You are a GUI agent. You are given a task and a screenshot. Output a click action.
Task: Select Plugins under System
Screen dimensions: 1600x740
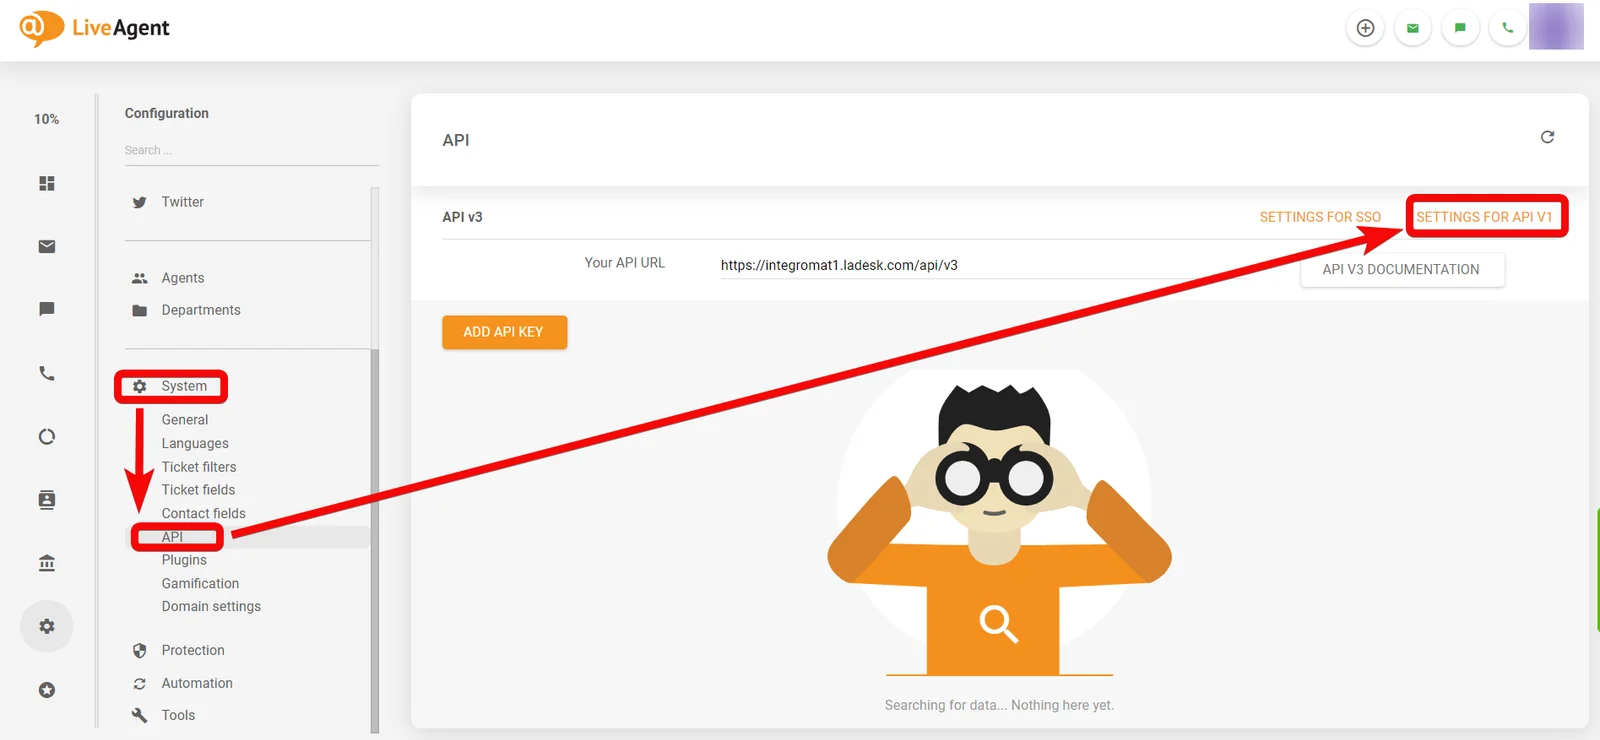click(184, 560)
